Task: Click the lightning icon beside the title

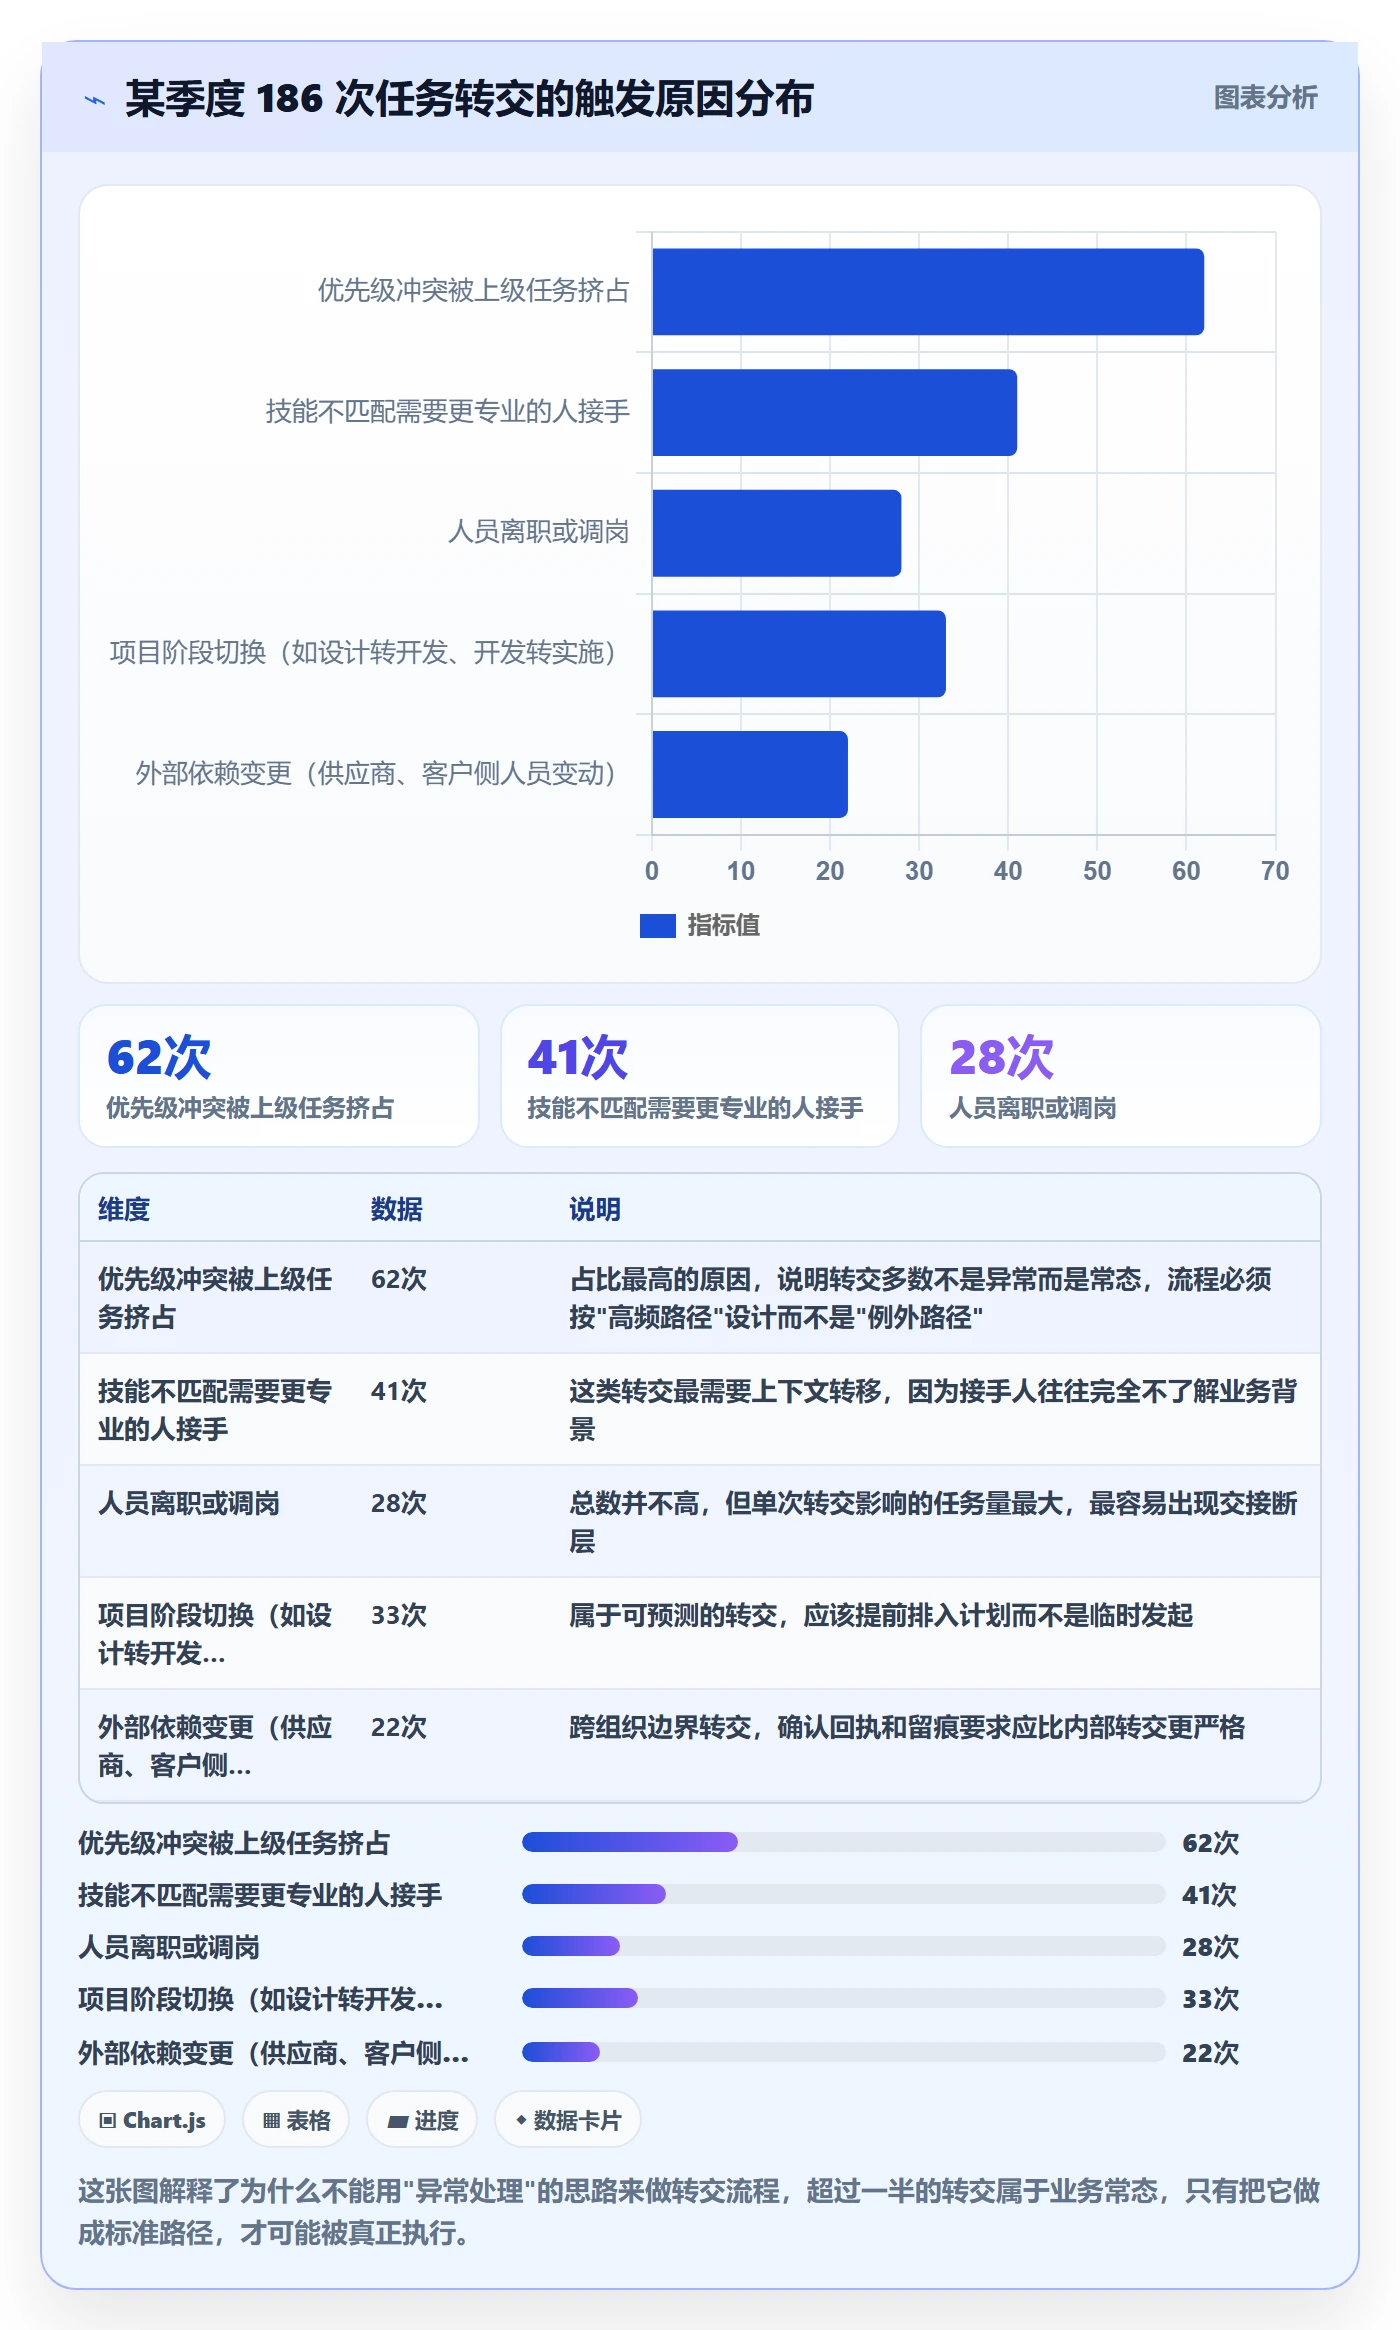Action: [x=95, y=99]
